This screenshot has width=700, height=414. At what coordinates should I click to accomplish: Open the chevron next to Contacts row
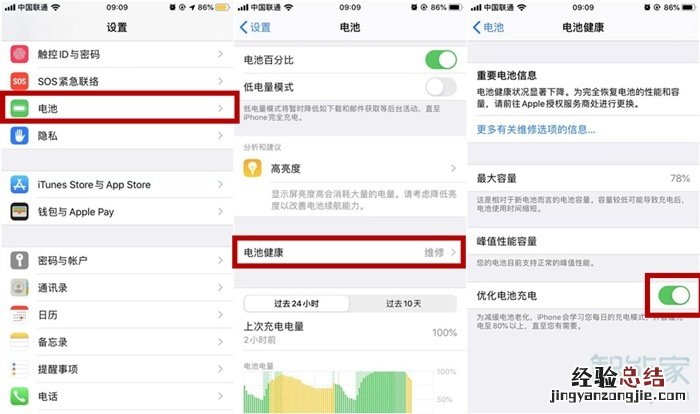pyautogui.click(x=220, y=288)
